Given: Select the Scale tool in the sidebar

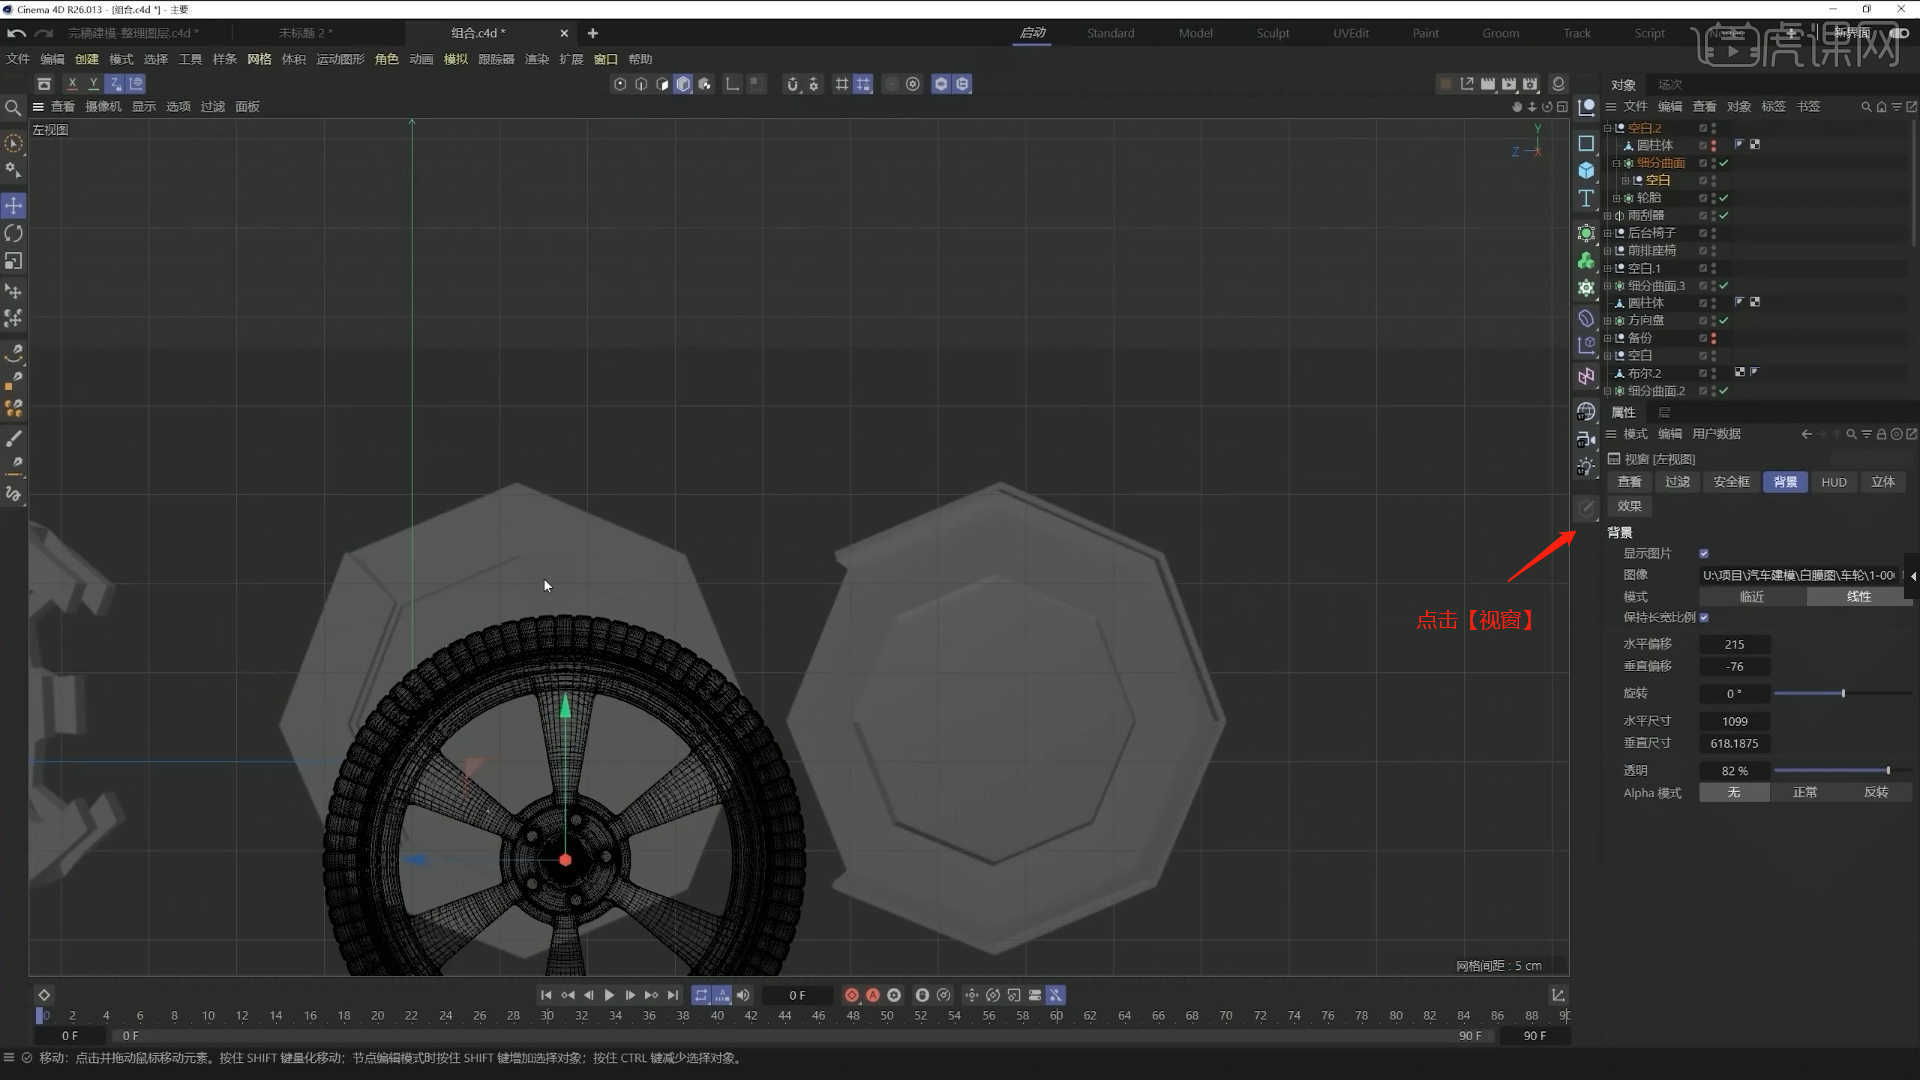Looking at the screenshot, I should [13, 261].
